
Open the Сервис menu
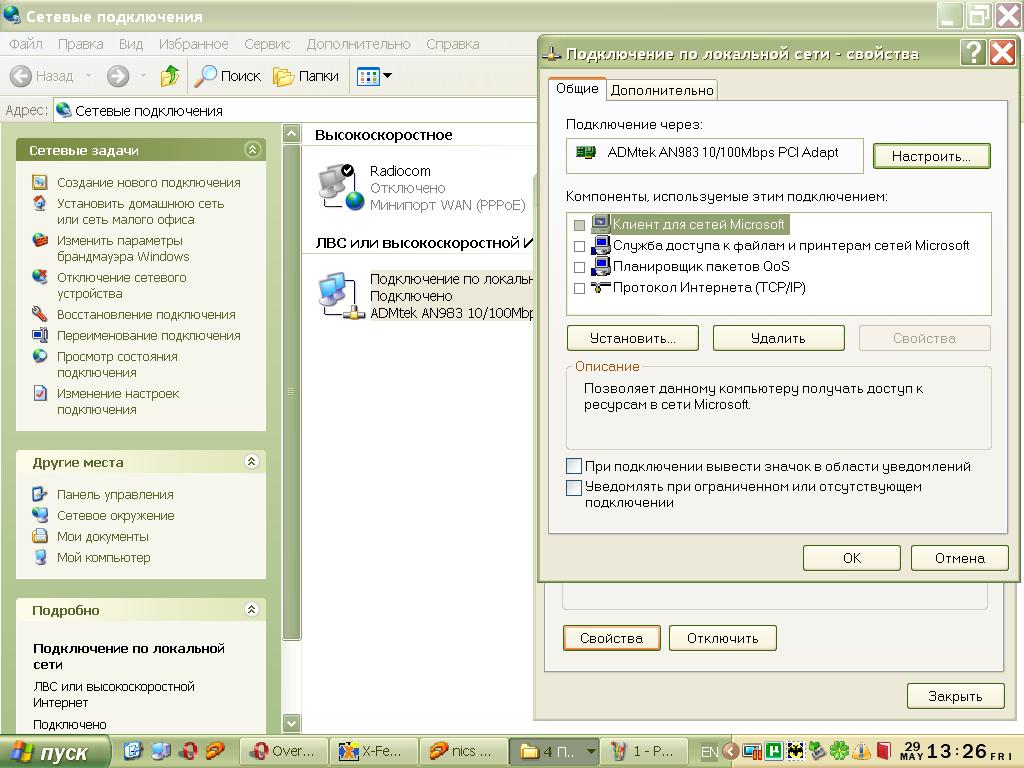coord(266,44)
